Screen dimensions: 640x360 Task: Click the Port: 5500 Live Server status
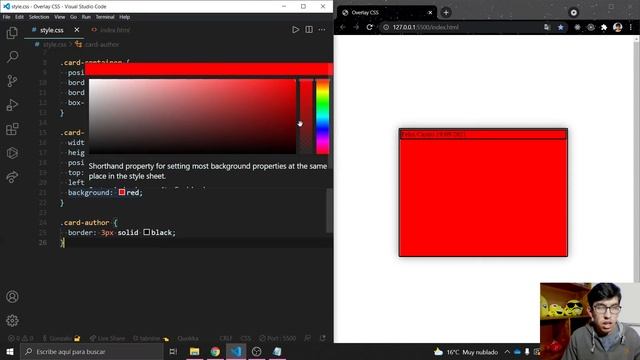tap(278, 338)
